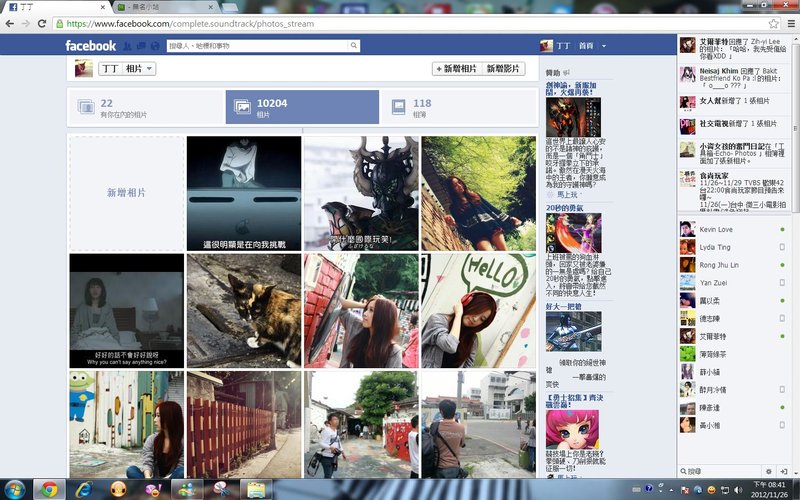Open a new browser tab
Viewport: 800px width, 500px height.
(230, 7)
